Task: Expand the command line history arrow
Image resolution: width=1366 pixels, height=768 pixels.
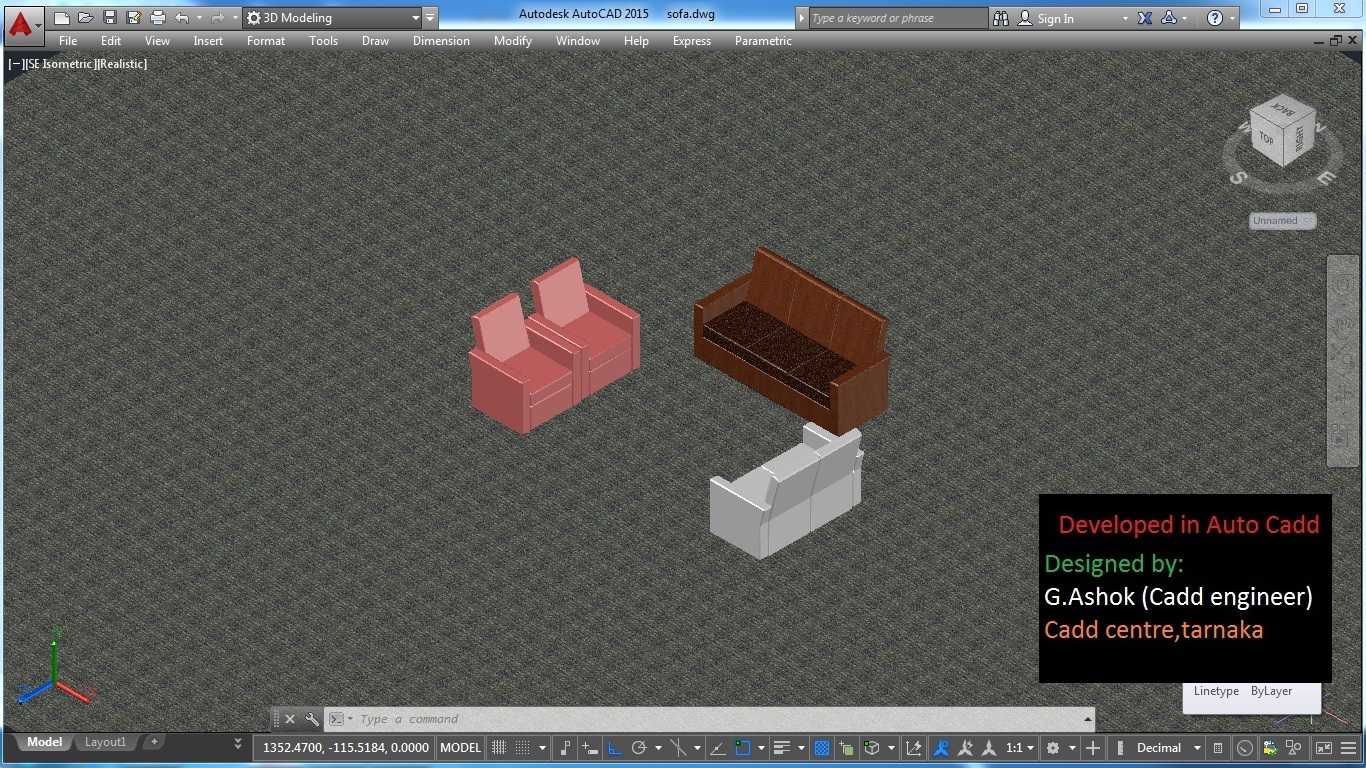Action: (x=1088, y=719)
